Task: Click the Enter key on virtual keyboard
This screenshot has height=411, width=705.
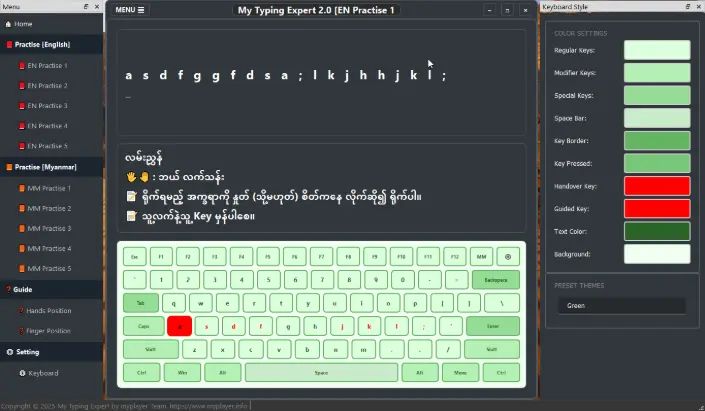Action: click(493, 326)
